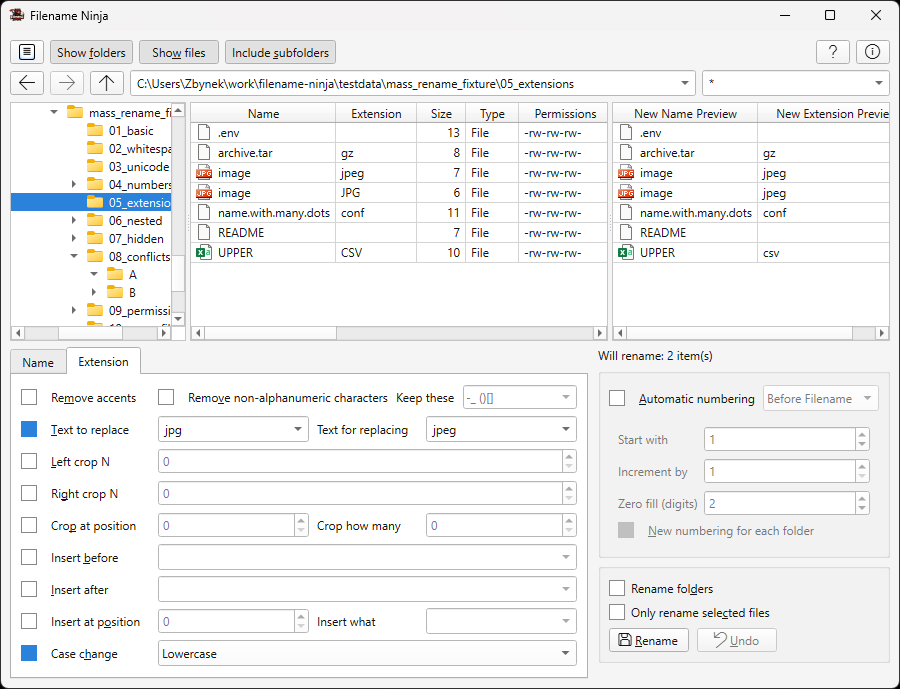This screenshot has width=900, height=689.
Task: Enable Automatic numbering
Action: pyautogui.click(x=616, y=398)
